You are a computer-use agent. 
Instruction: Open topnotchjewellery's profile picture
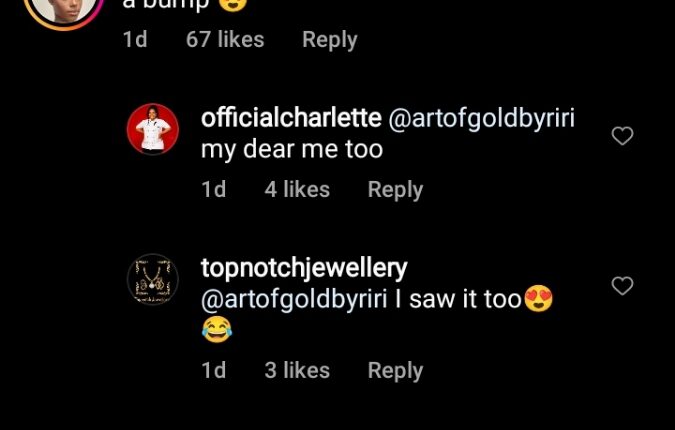pyautogui.click(x=153, y=279)
